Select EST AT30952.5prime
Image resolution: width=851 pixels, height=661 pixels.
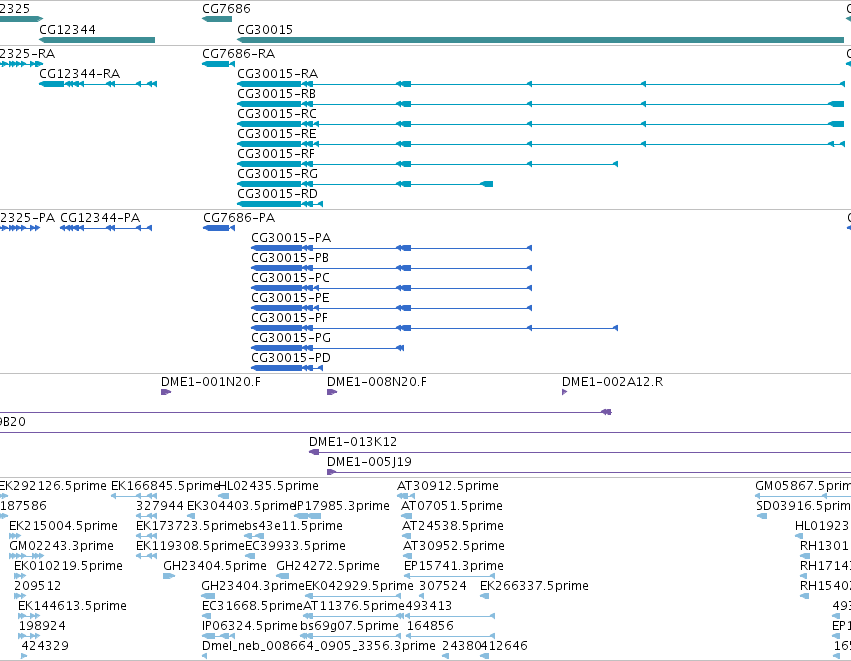[454, 546]
